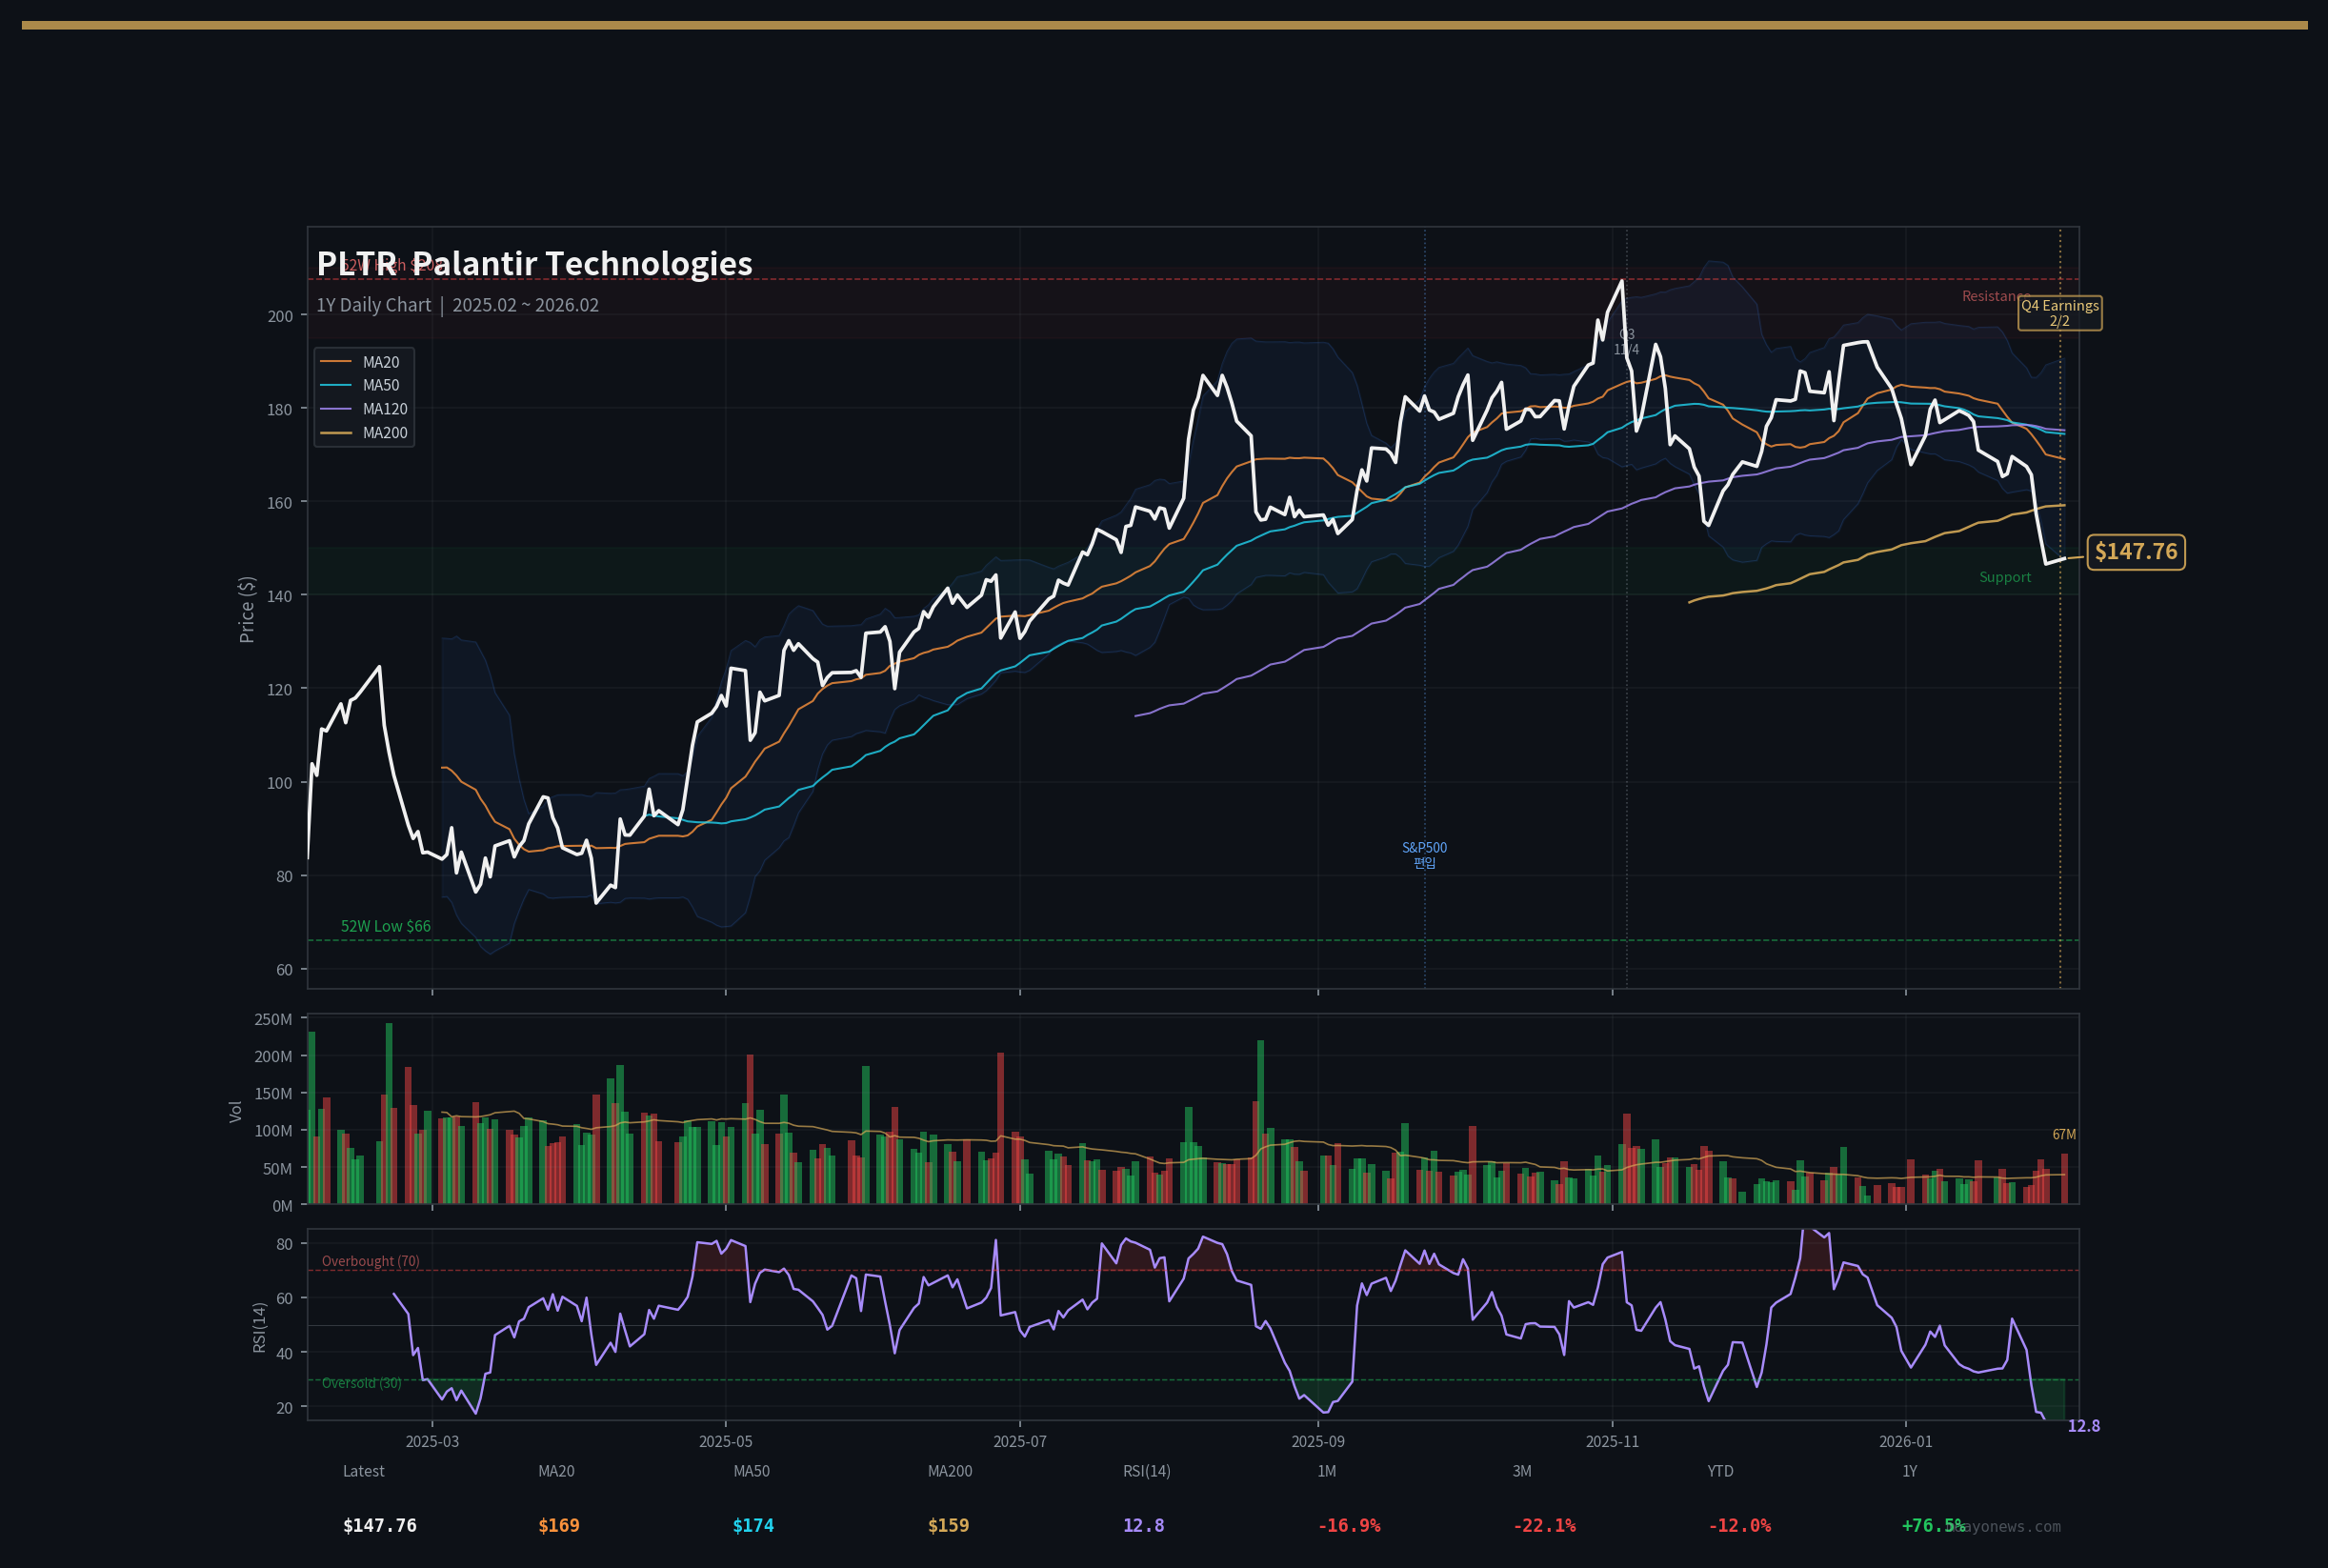
Task: Click the Overbought (70) RSI label
Action: [x=370, y=1261]
